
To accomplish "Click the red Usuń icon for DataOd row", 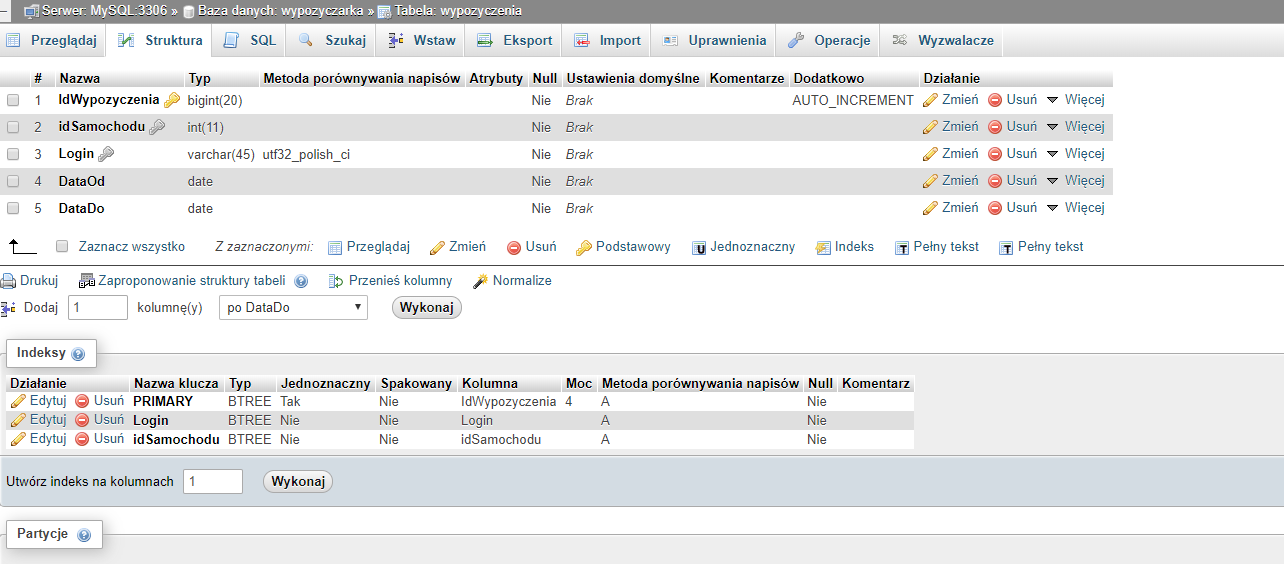I will [995, 181].
